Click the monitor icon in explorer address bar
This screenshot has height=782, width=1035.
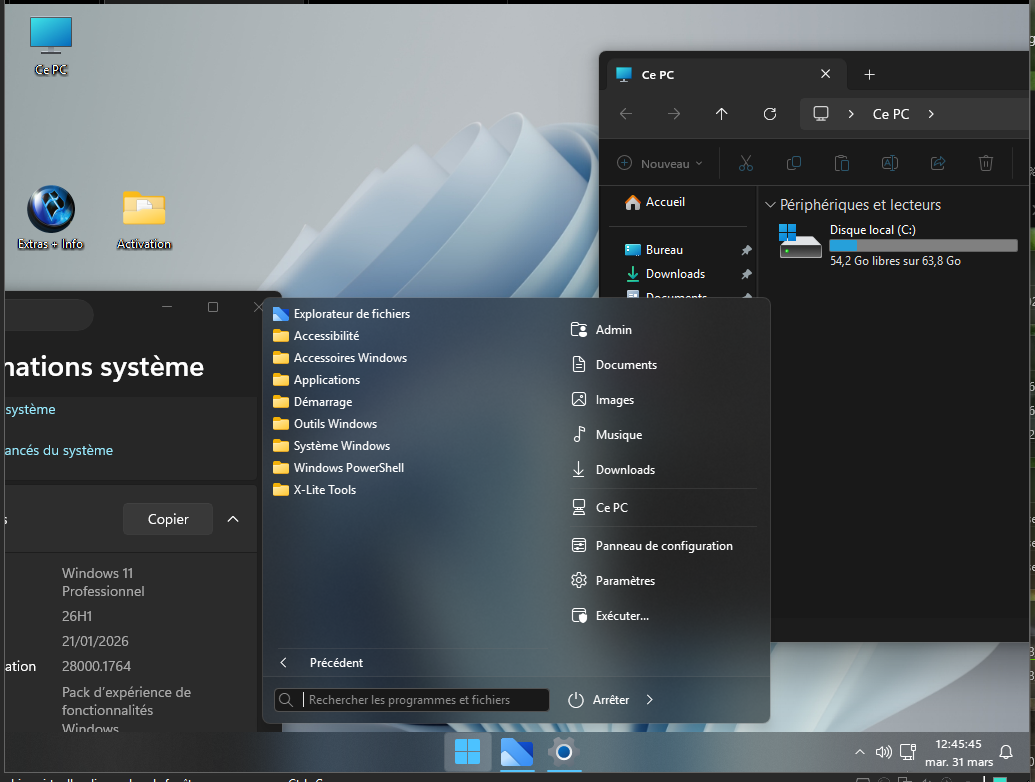coord(820,114)
